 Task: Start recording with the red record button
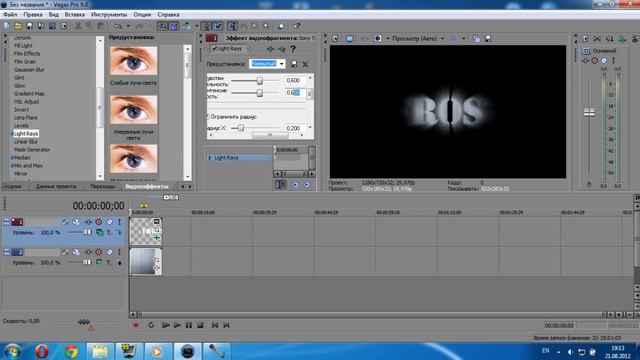pyautogui.click(x=136, y=325)
